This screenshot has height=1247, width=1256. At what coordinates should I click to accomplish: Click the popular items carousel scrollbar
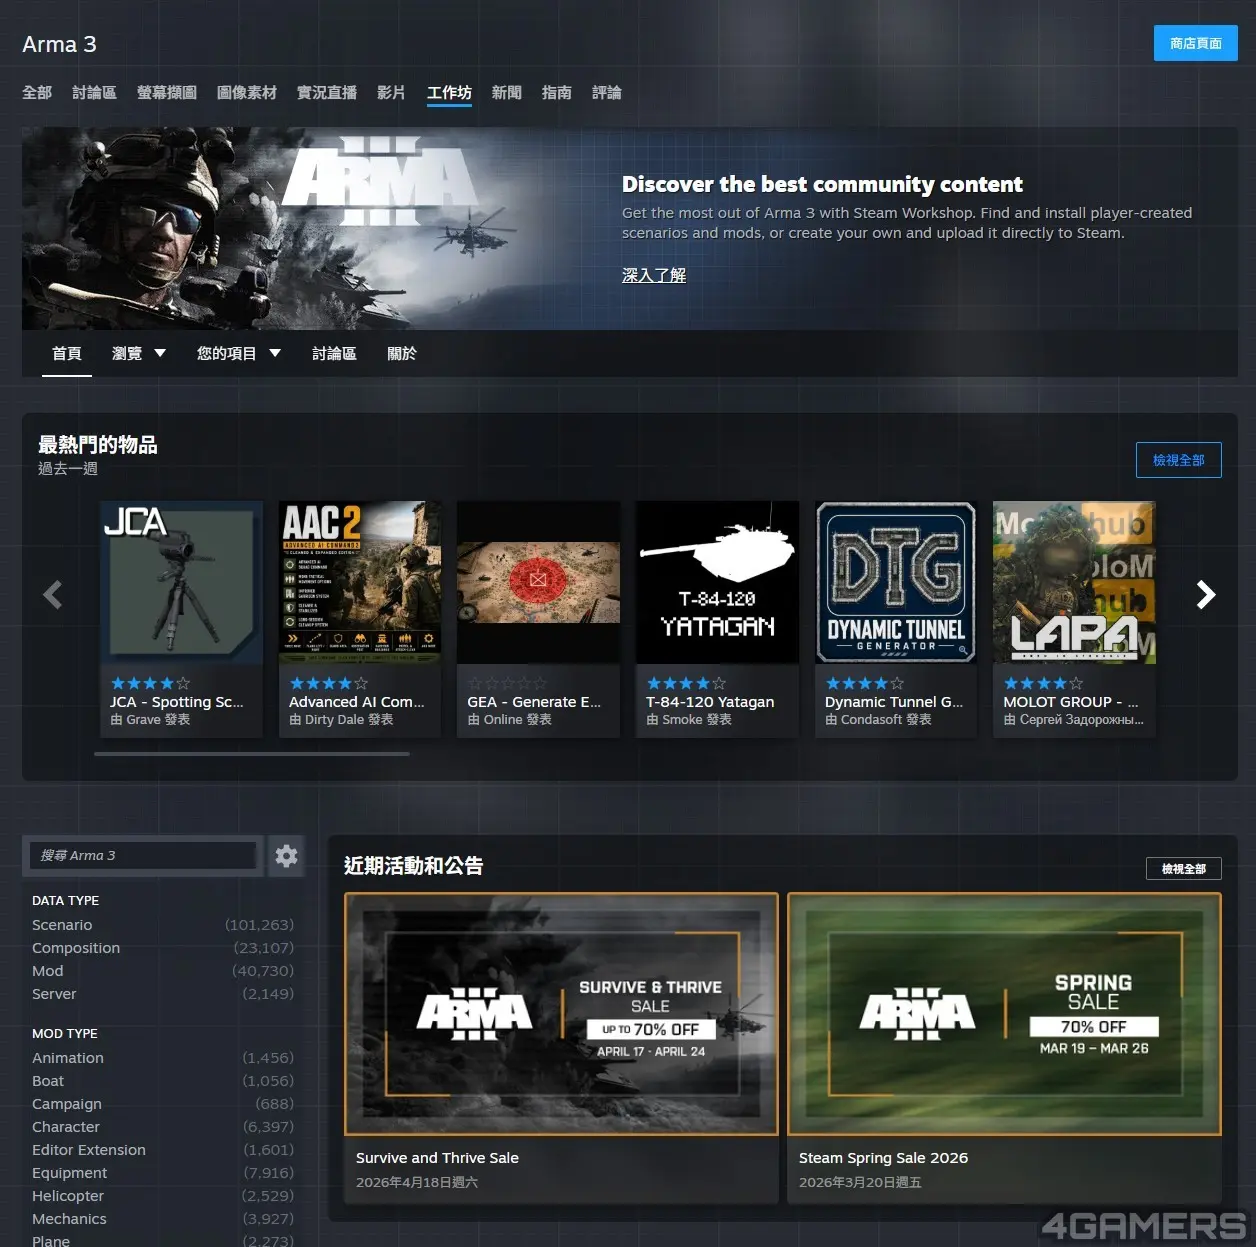coord(252,754)
